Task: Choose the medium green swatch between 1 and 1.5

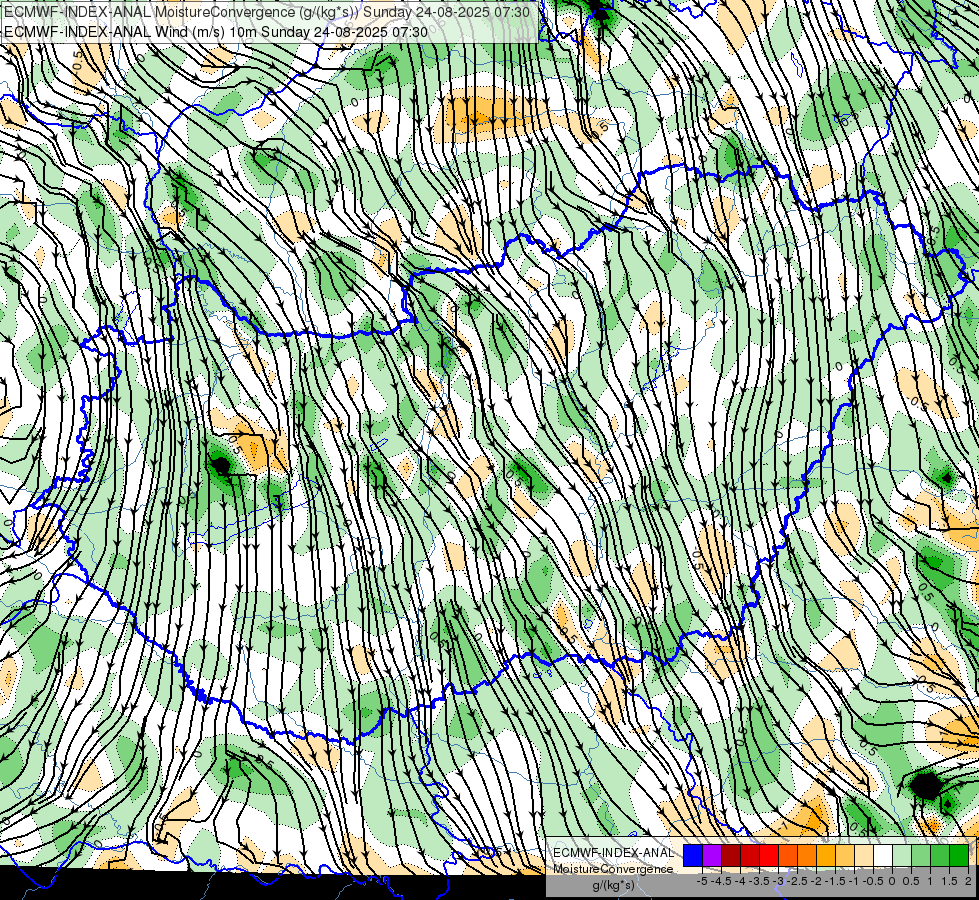Action: (940, 855)
